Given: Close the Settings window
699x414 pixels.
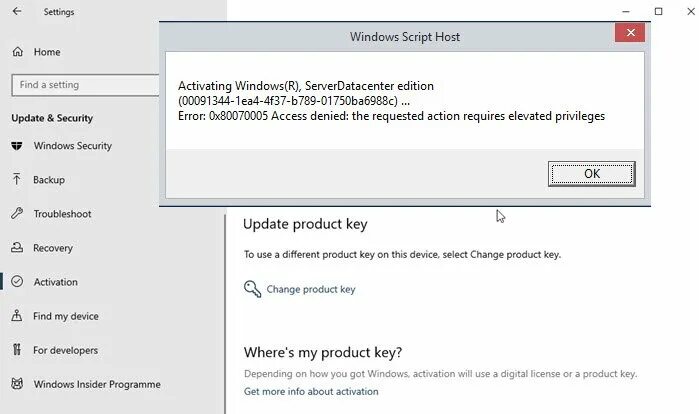Looking at the screenshot, I should pos(689,12).
